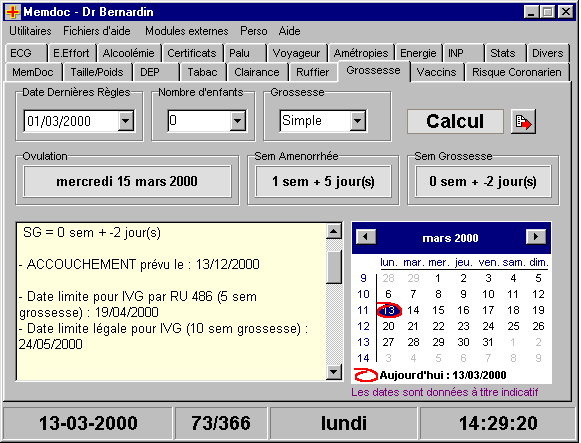The image size is (581, 443).
Task: Click scroll down arrow in results box
Action: (334, 372)
